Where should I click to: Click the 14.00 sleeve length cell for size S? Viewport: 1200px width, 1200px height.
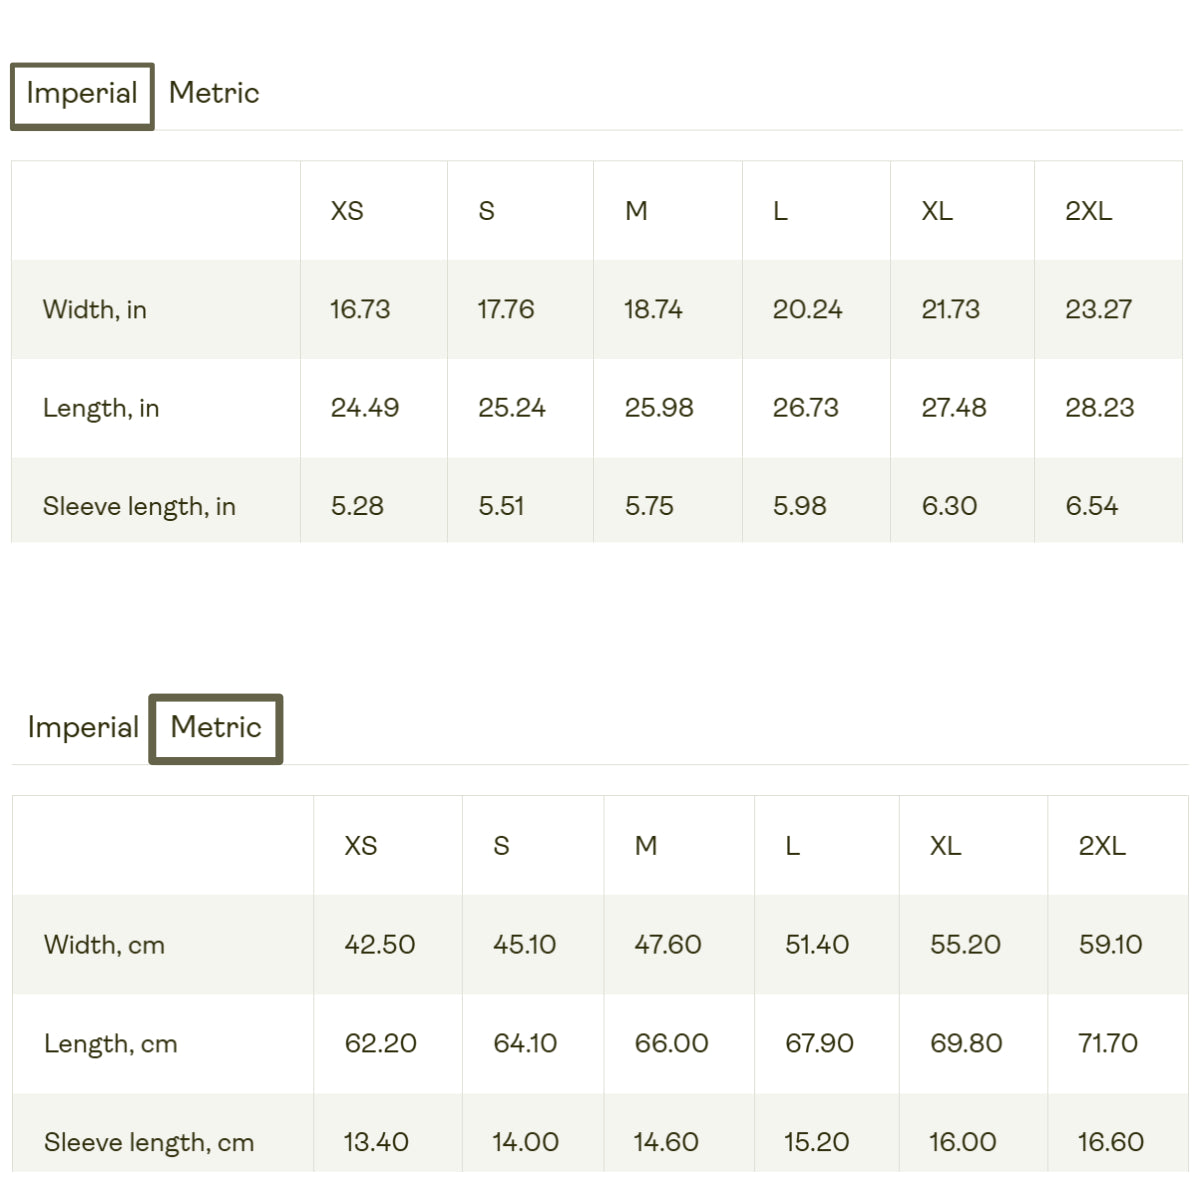tap(525, 1142)
